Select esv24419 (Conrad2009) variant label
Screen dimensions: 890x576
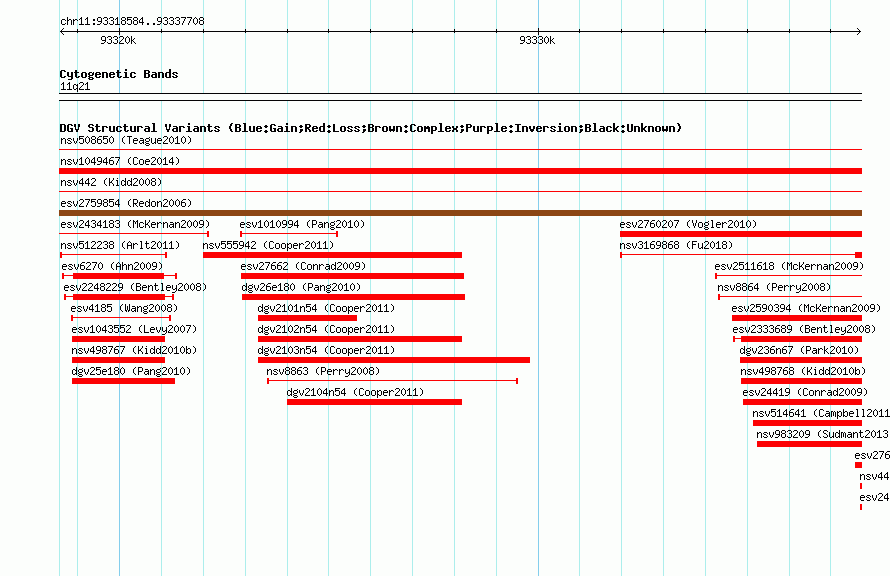pyautogui.click(x=805, y=392)
